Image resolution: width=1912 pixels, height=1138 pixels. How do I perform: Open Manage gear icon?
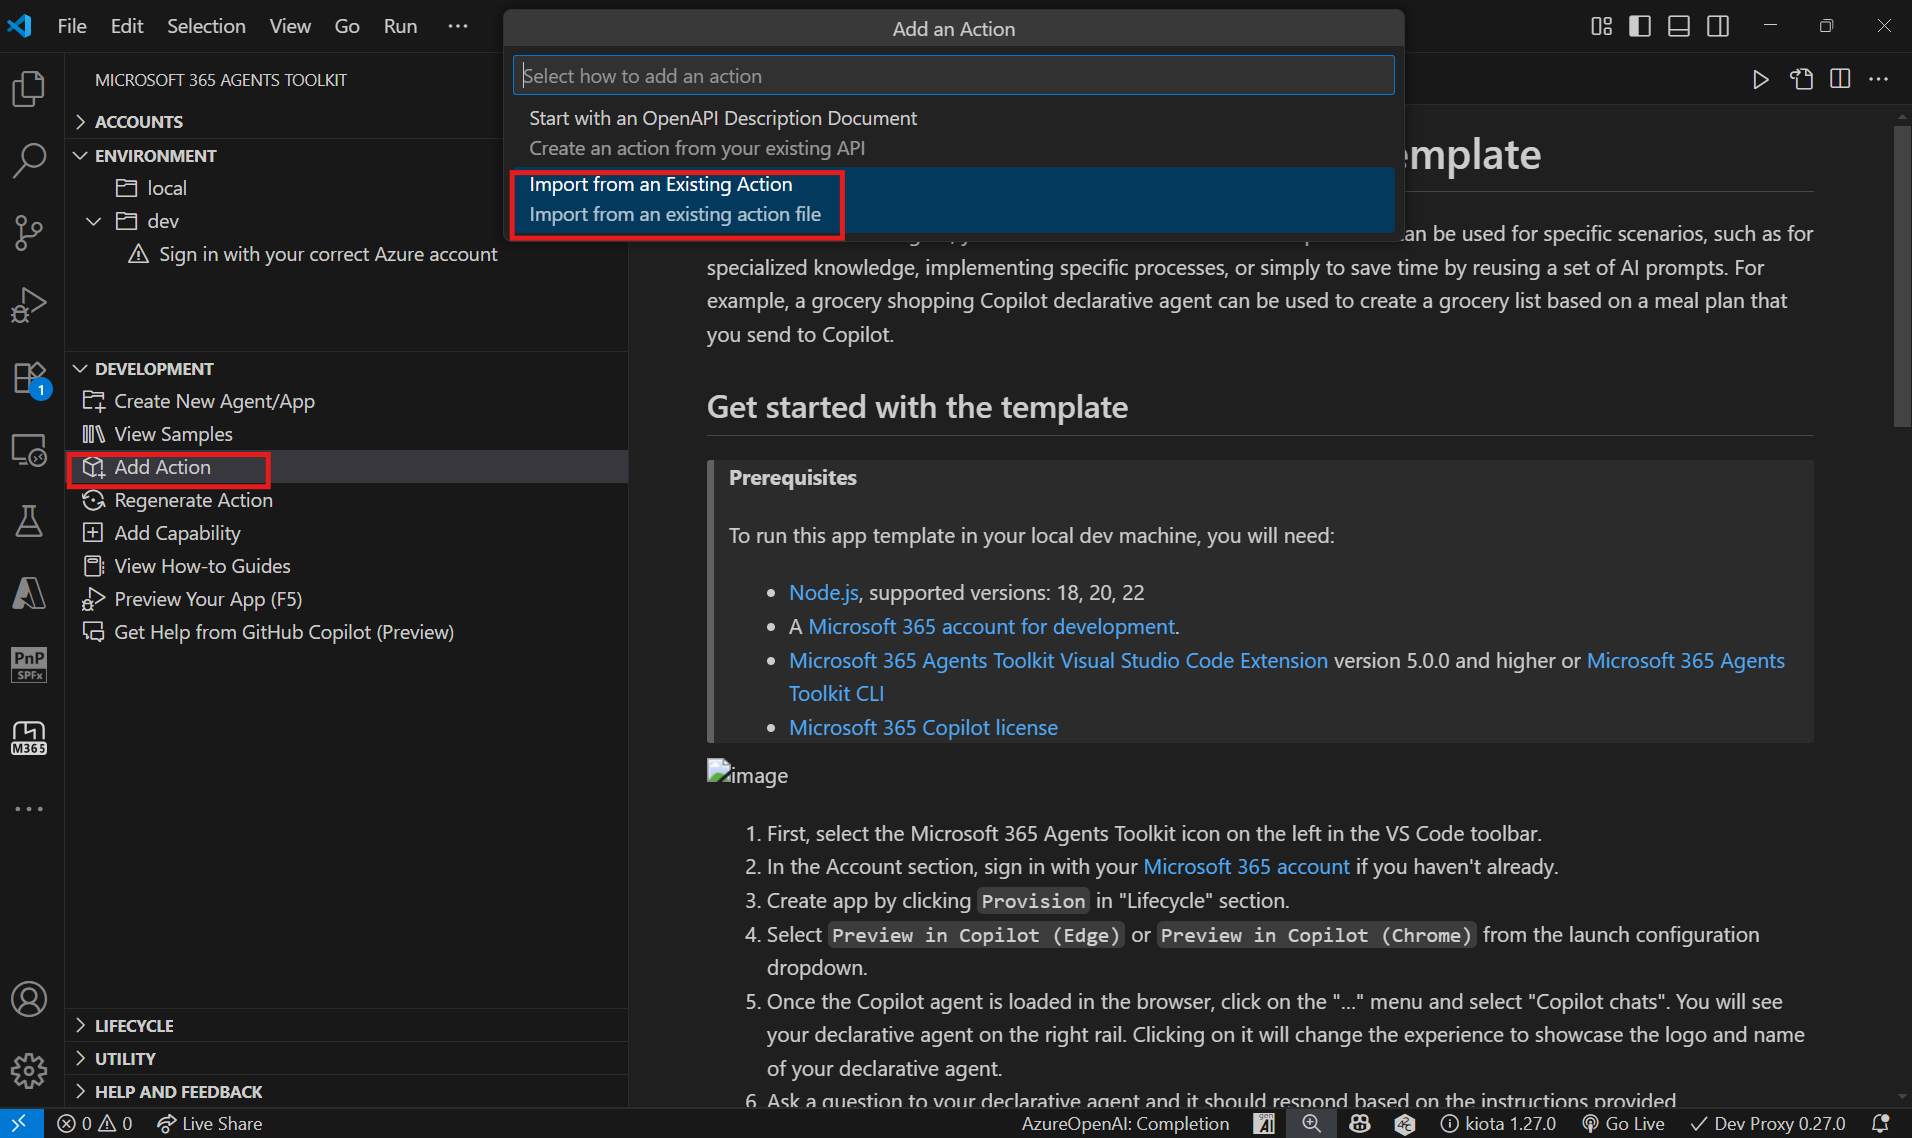[29, 1071]
